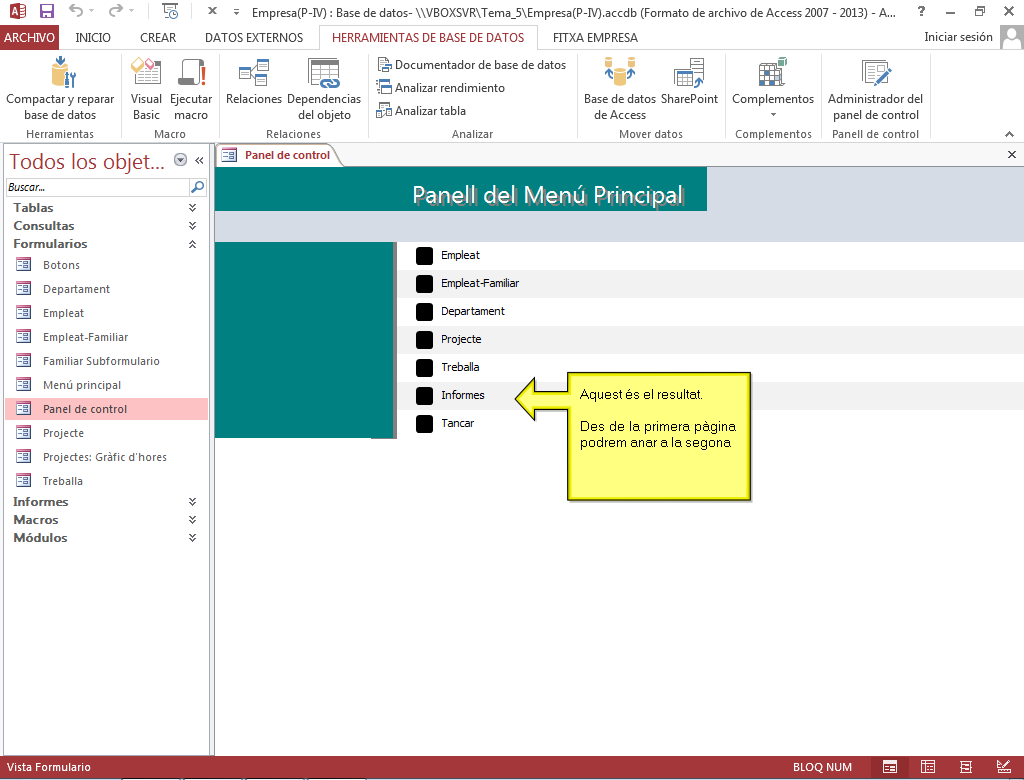
Task: Select Panel de control in navigation pane
Action: click(106, 409)
